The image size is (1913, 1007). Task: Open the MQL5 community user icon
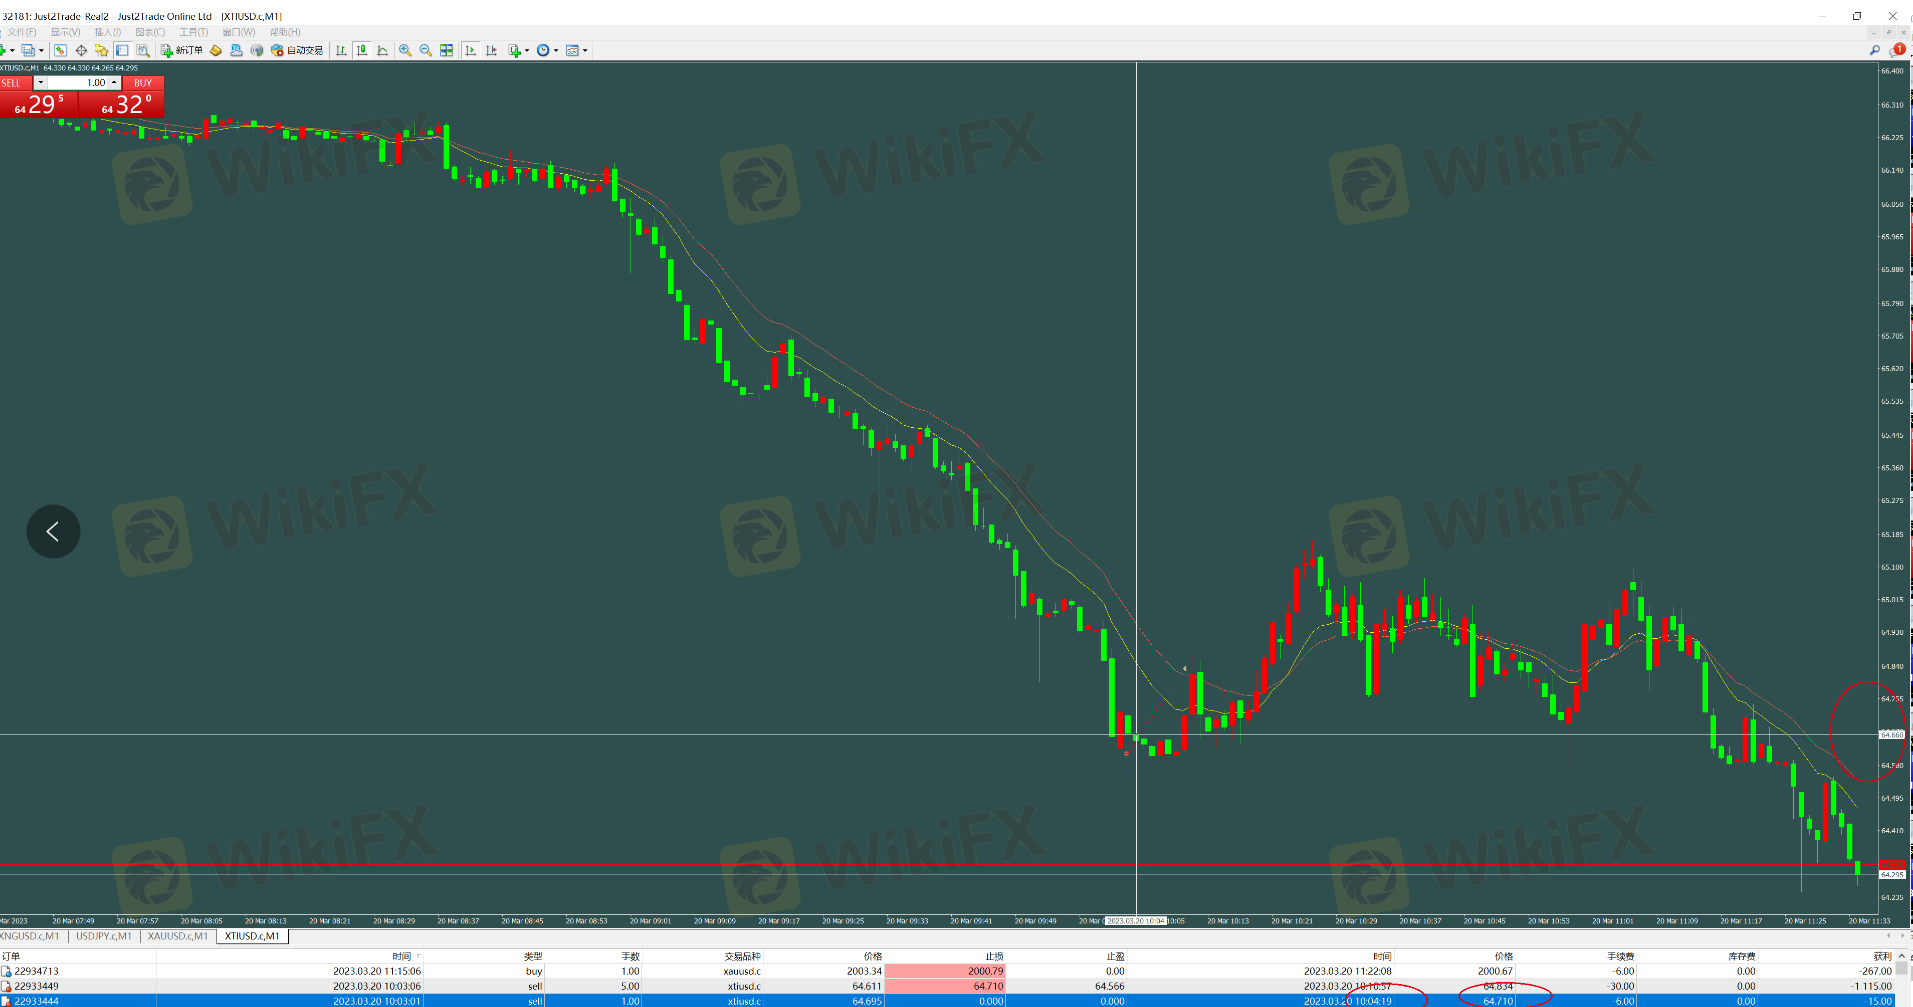click(236, 50)
